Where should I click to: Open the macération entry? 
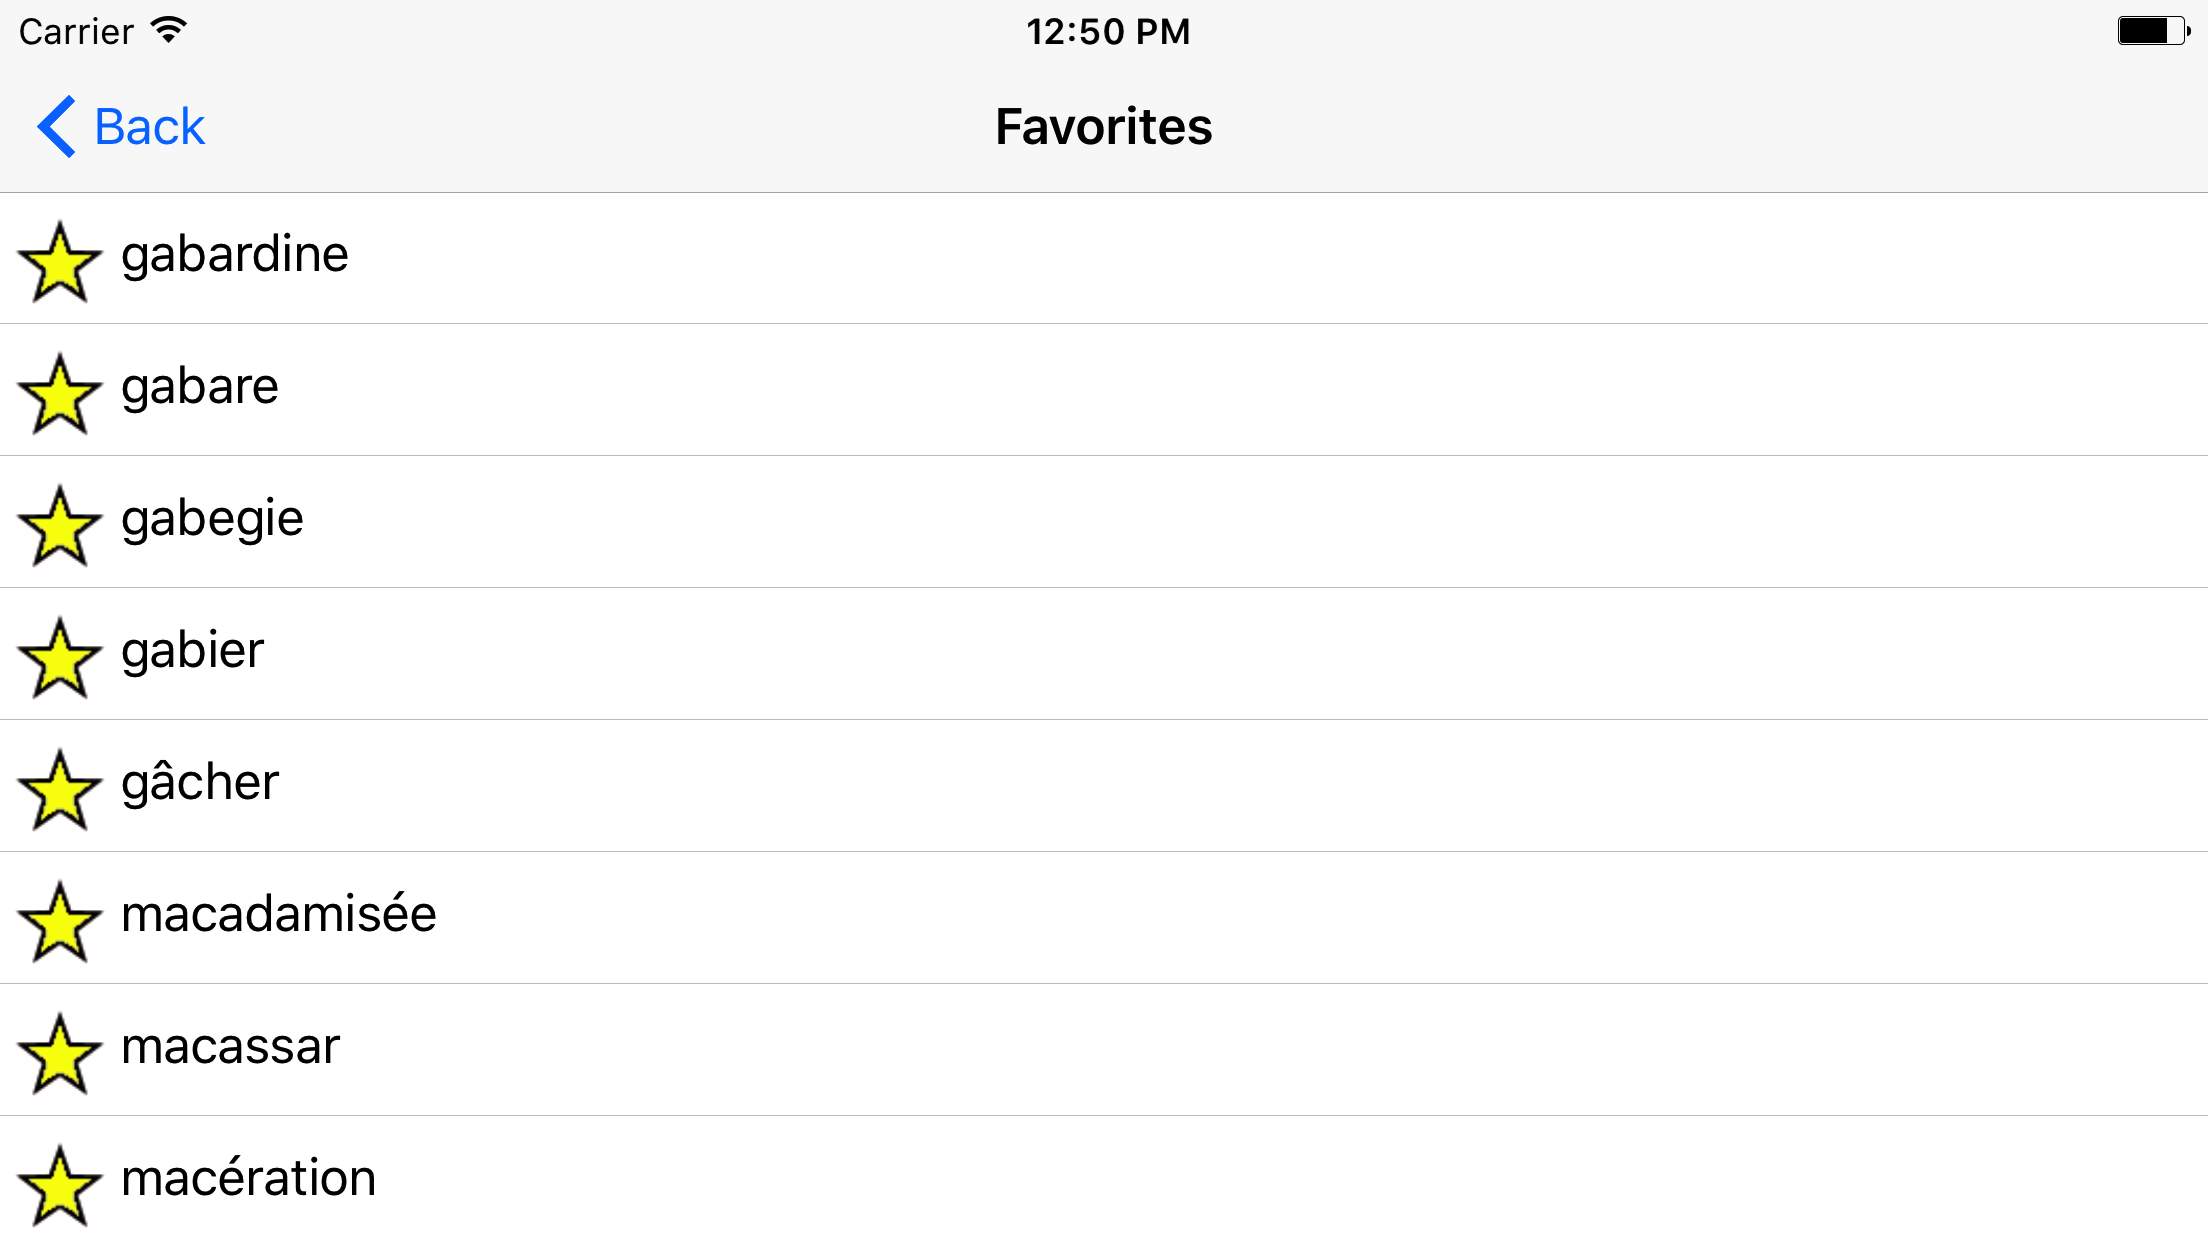pyautogui.click(x=248, y=1179)
